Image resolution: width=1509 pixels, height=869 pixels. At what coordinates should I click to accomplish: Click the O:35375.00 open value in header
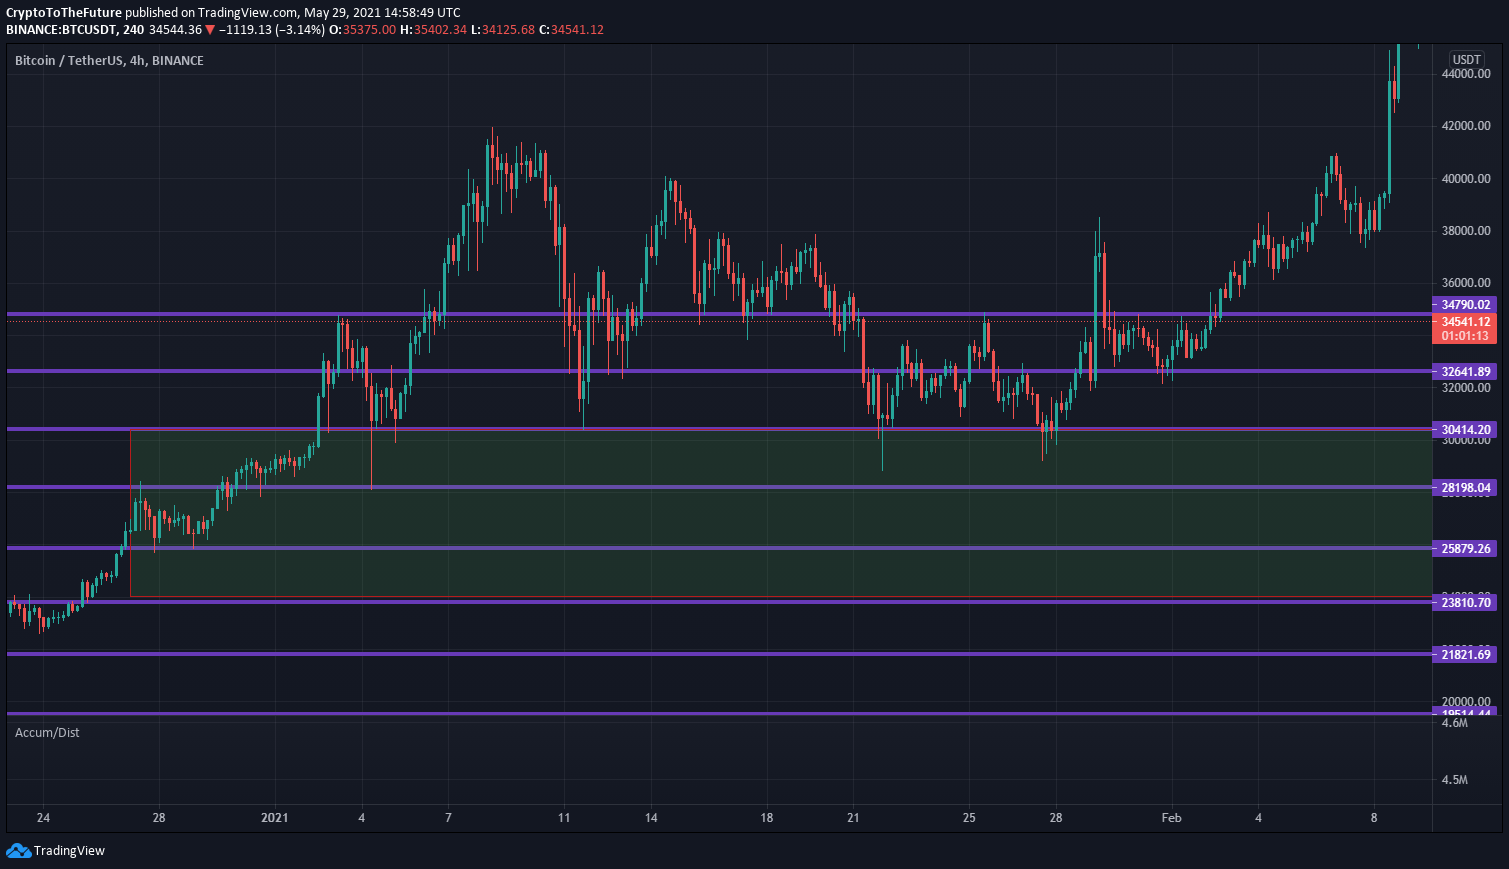tap(363, 30)
